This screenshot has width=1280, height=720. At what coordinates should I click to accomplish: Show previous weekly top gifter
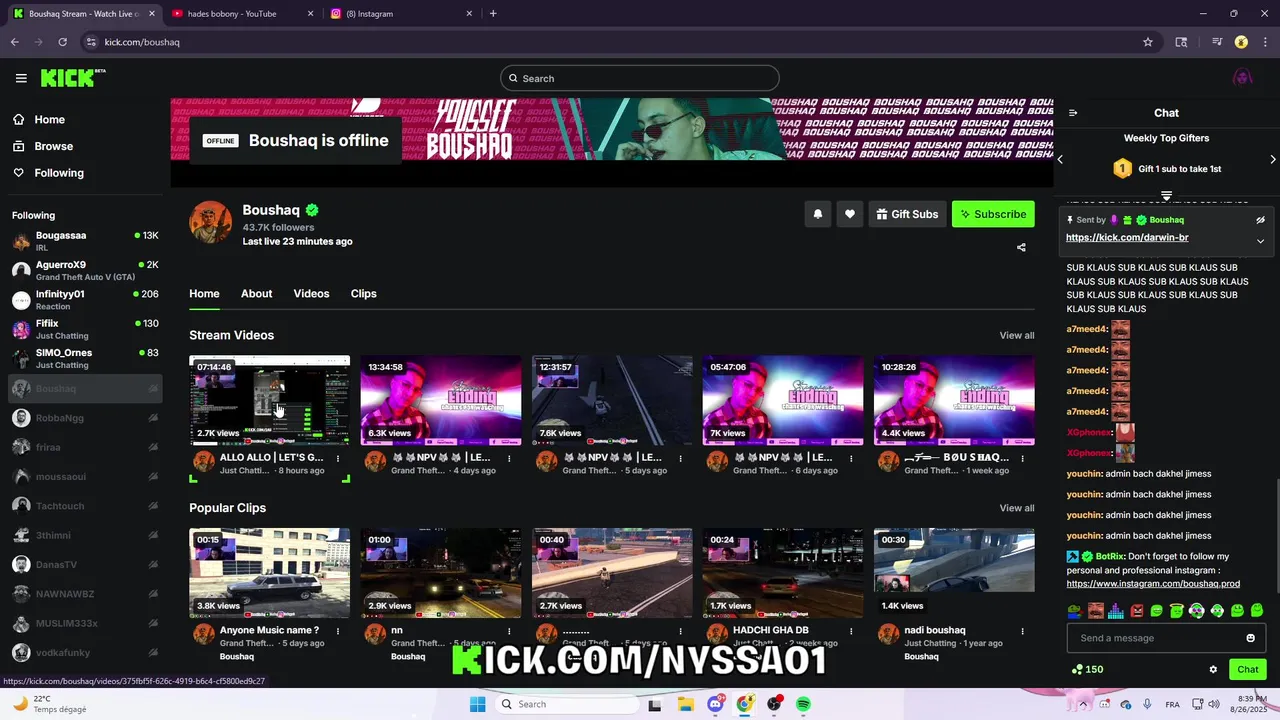[1061, 159]
